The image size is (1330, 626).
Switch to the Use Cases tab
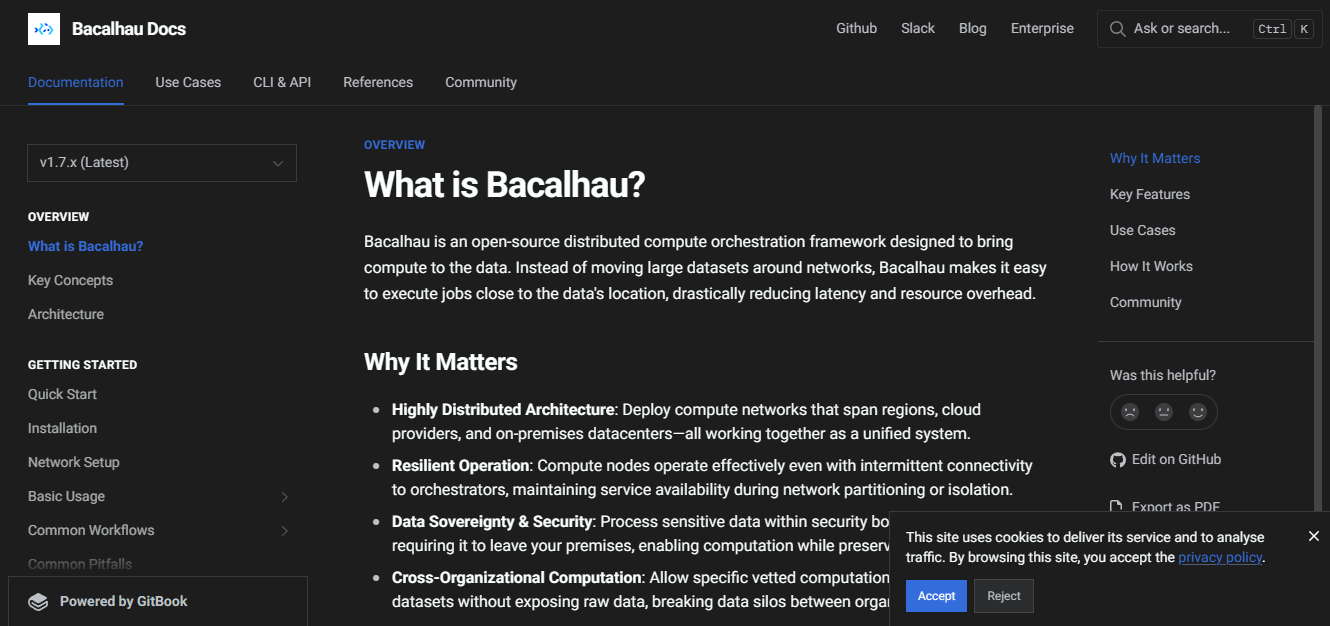[x=188, y=82]
